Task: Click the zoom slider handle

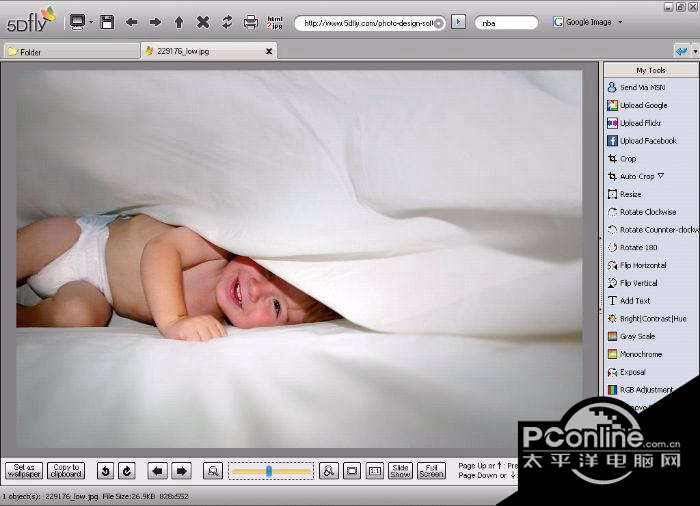Action: (269, 471)
